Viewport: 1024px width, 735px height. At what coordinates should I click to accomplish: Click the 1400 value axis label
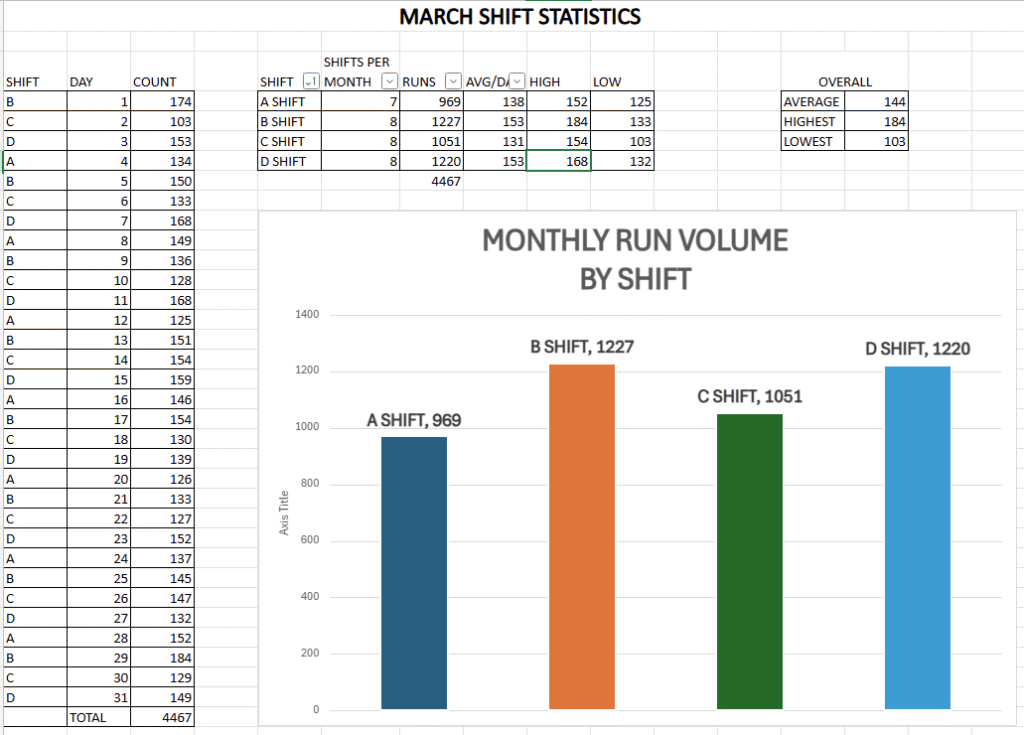pos(307,315)
